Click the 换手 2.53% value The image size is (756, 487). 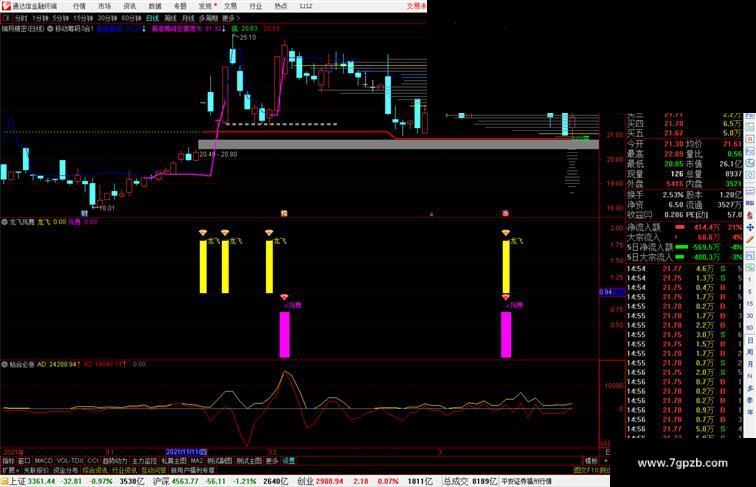[x=673, y=195]
